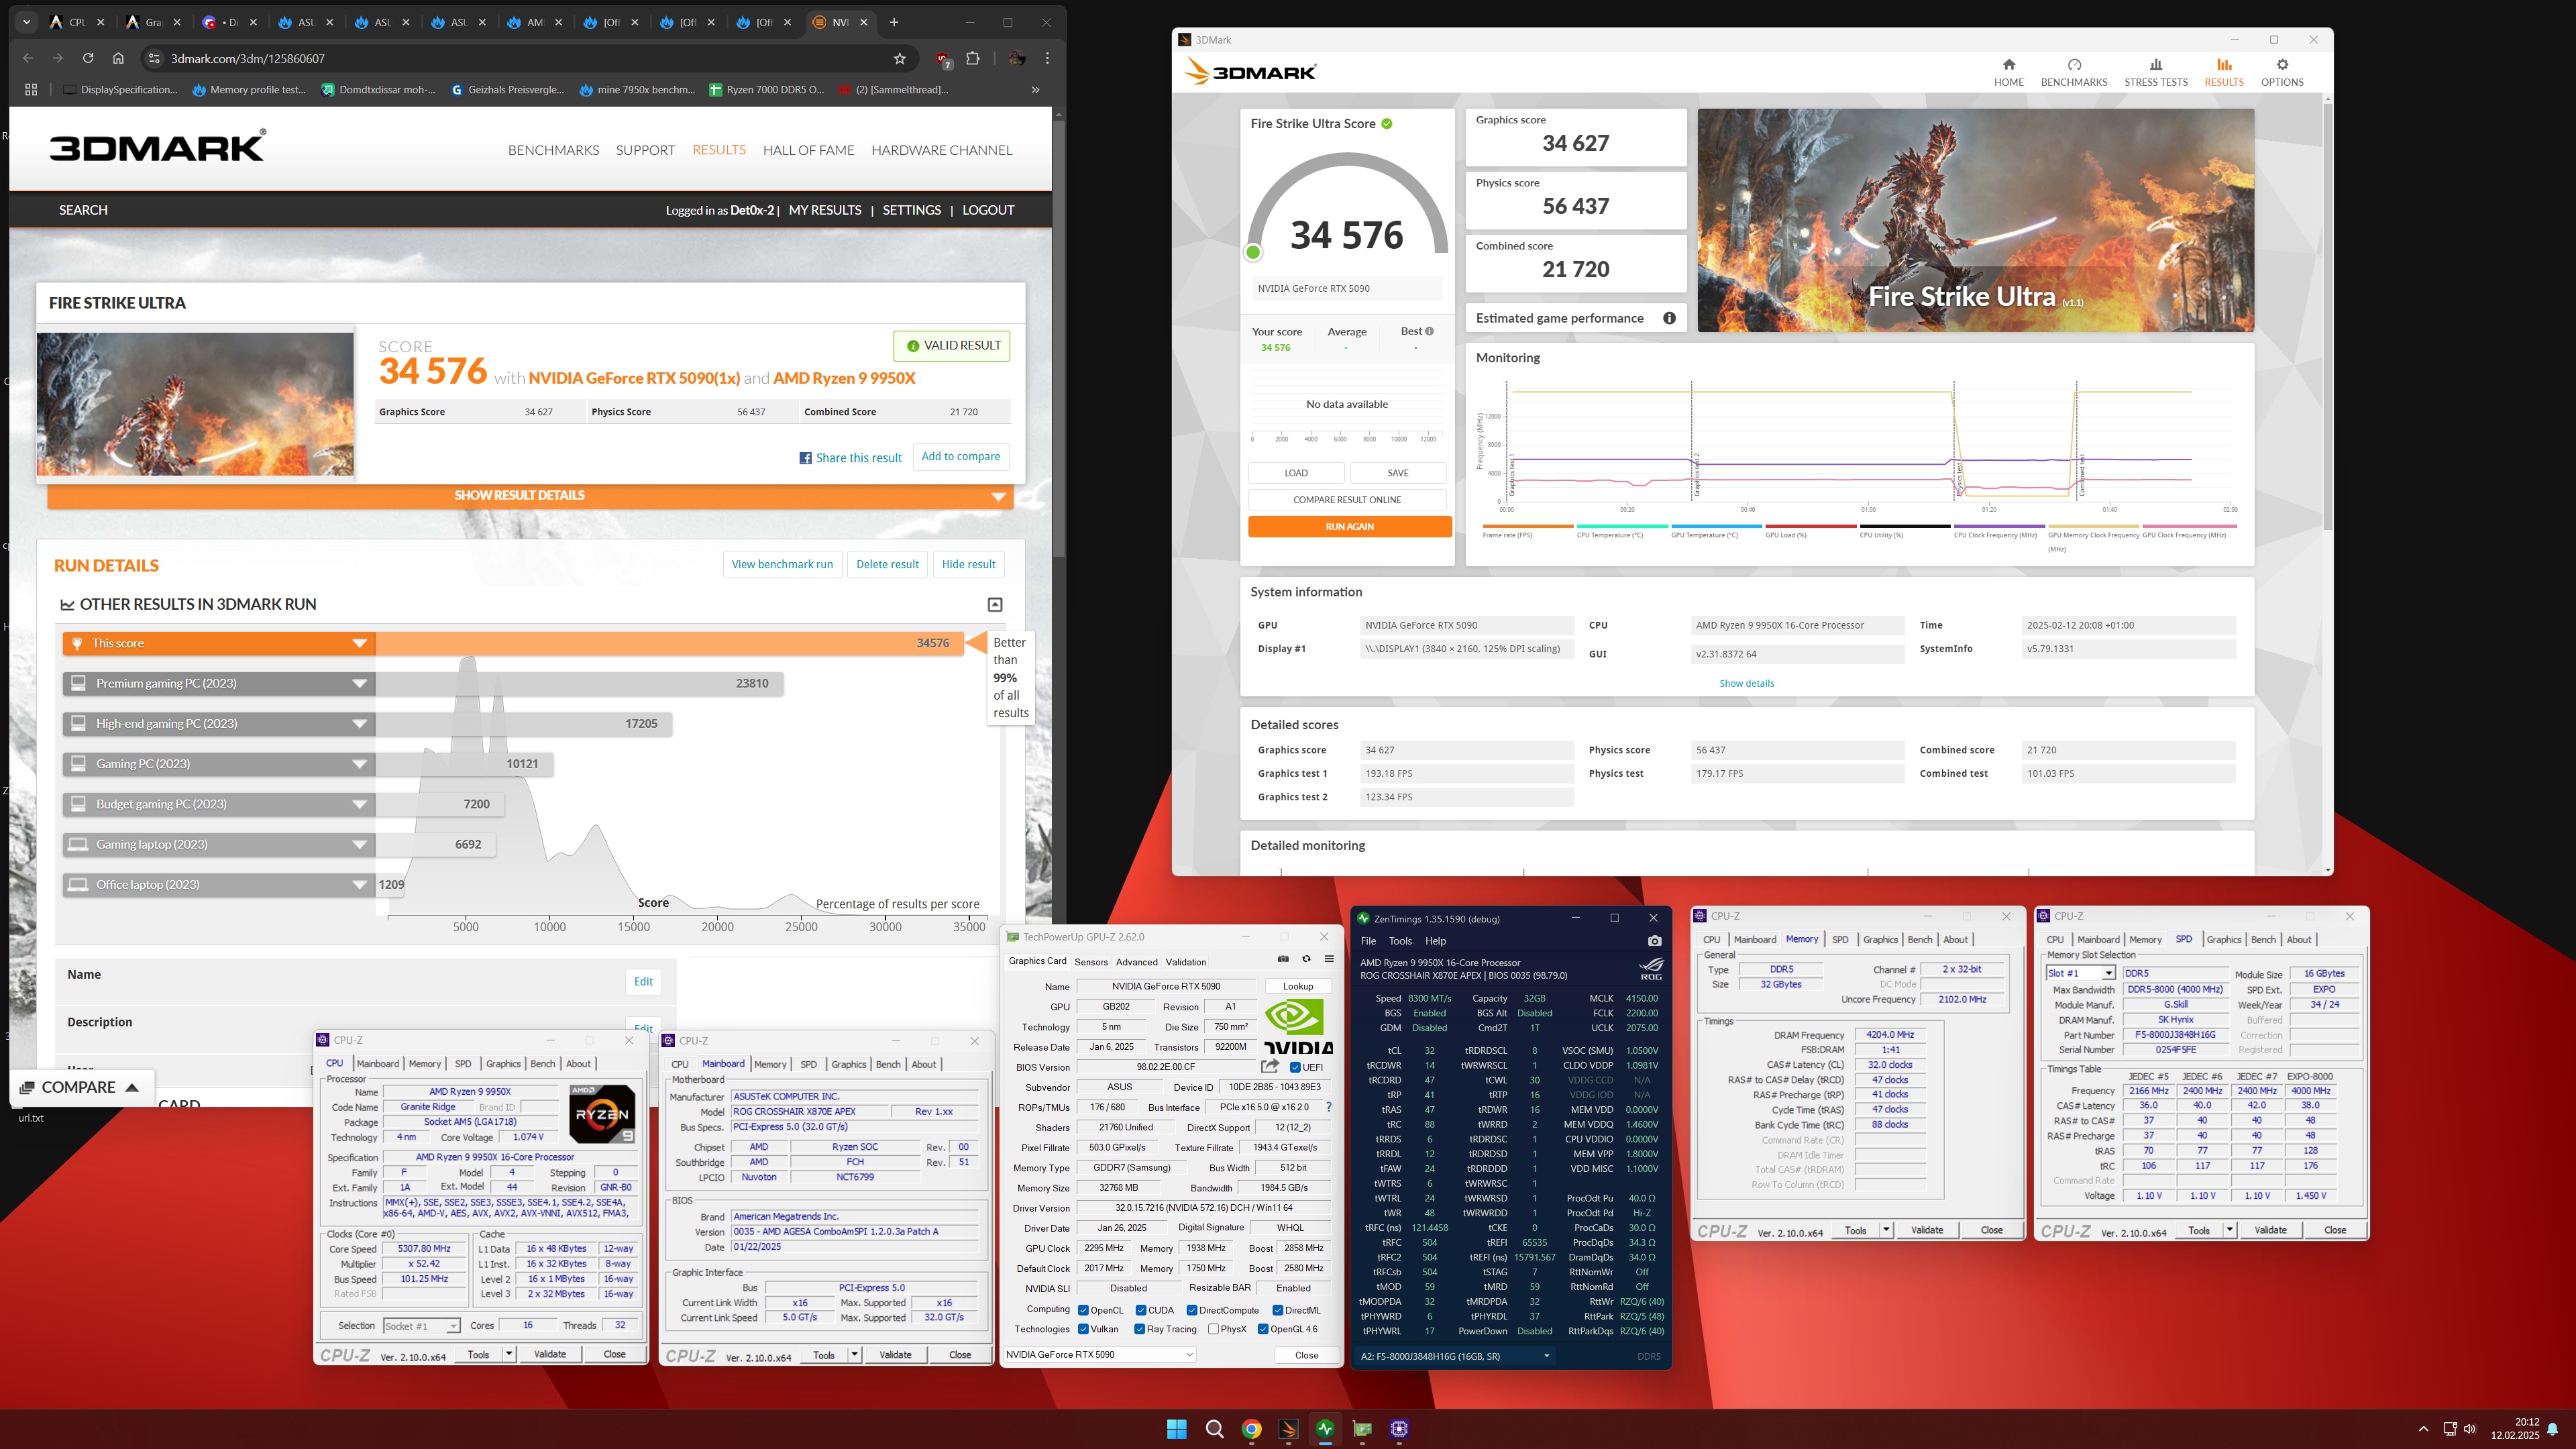Click the RUN AGAIN button

click(1350, 526)
